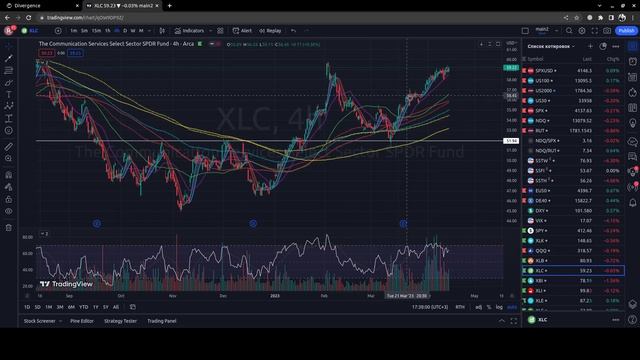The height and width of the screenshot is (360, 640).
Task: Add symbol to the watchlist
Action: [x=590, y=46]
